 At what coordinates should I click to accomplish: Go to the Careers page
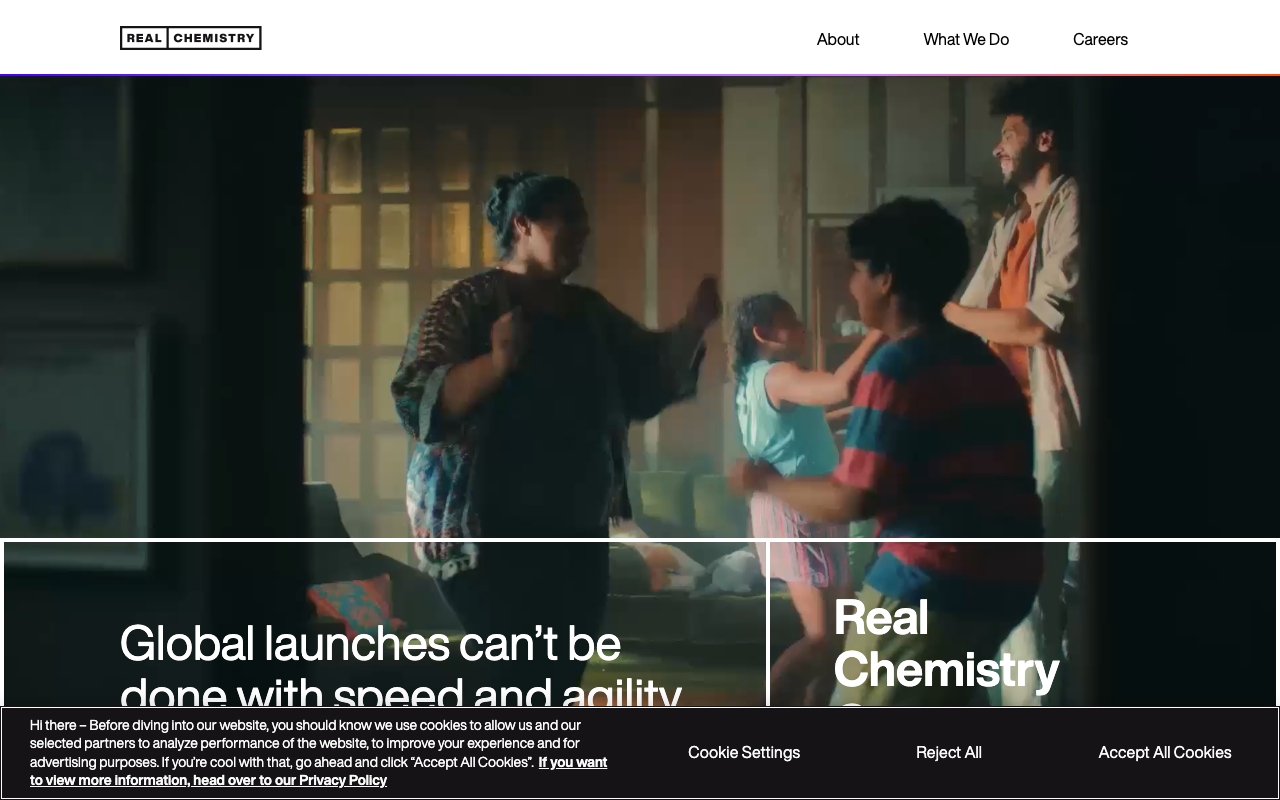pos(1100,39)
